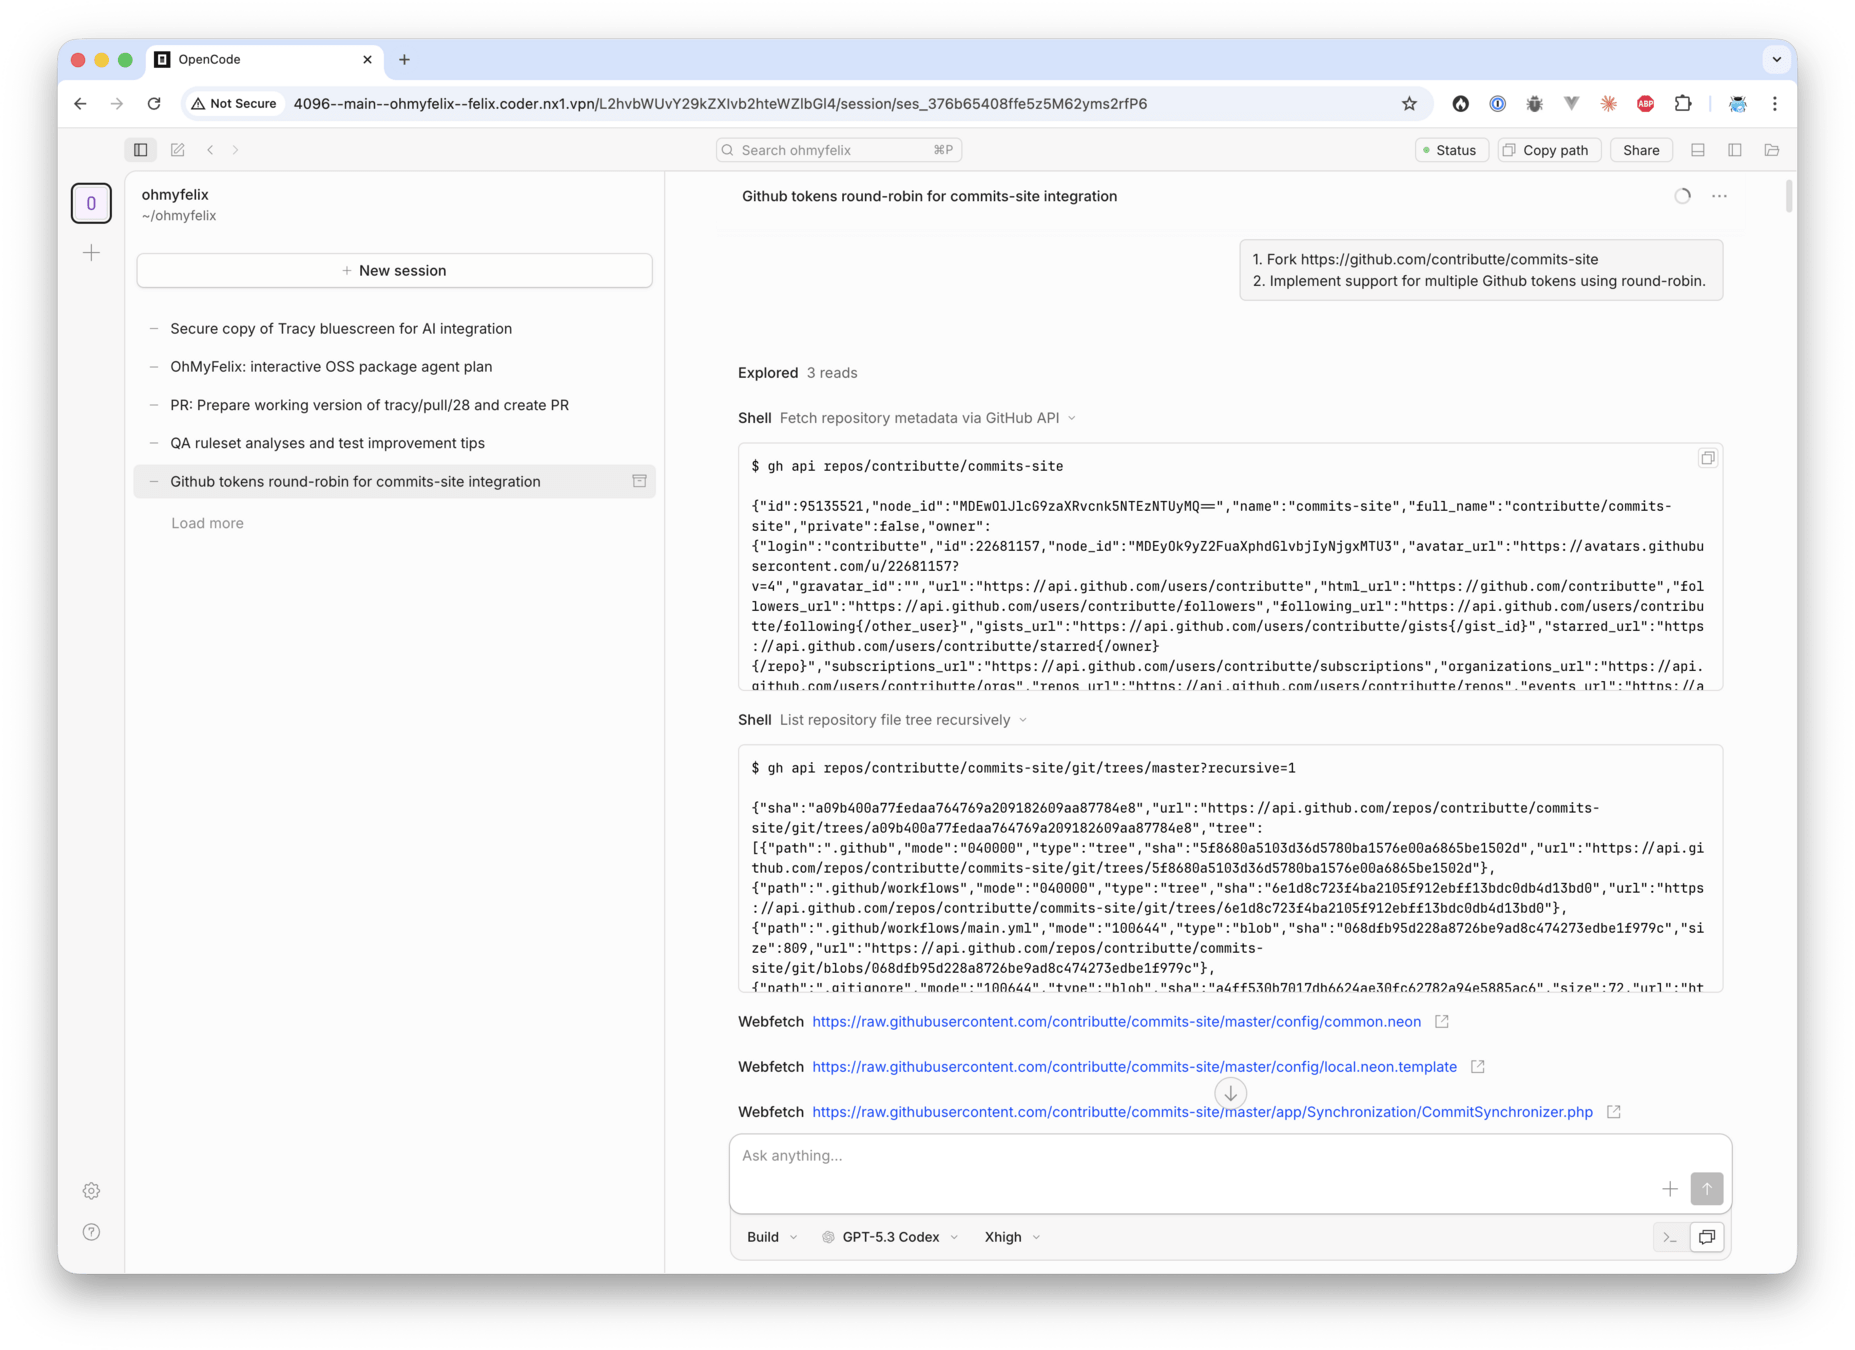
Task: Open the Build agent dropdown
Action: coord(772,1237)
